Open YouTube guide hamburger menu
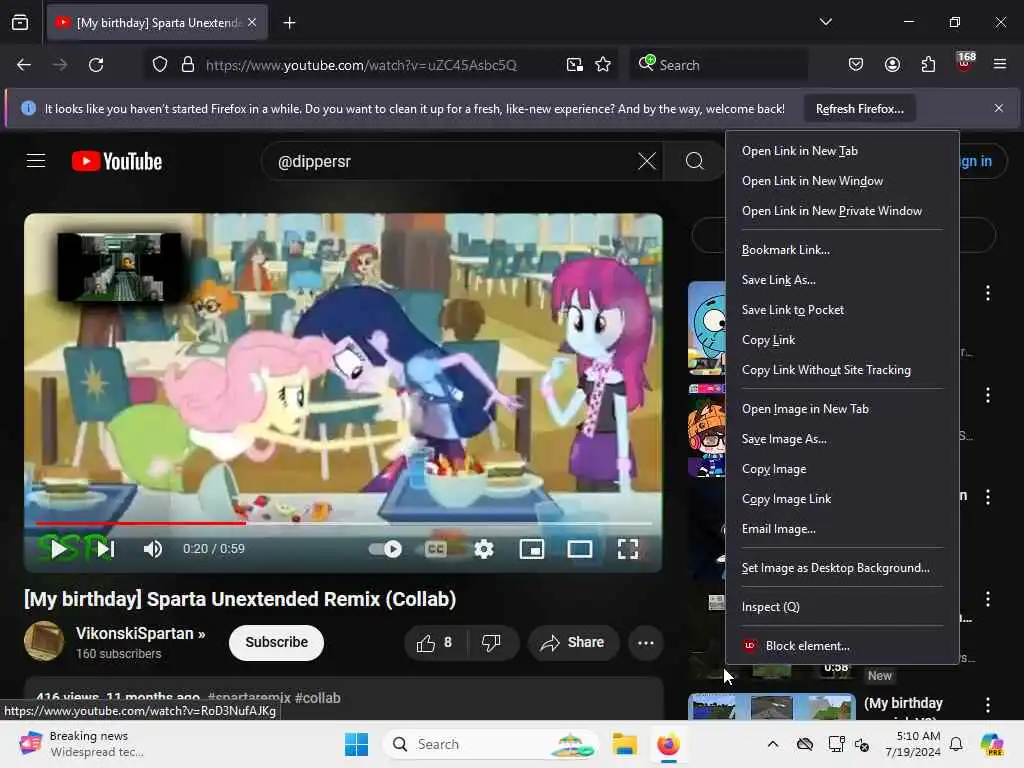Image resolution: width=1024 pixels, height=768 pixels. pos(36,161)
